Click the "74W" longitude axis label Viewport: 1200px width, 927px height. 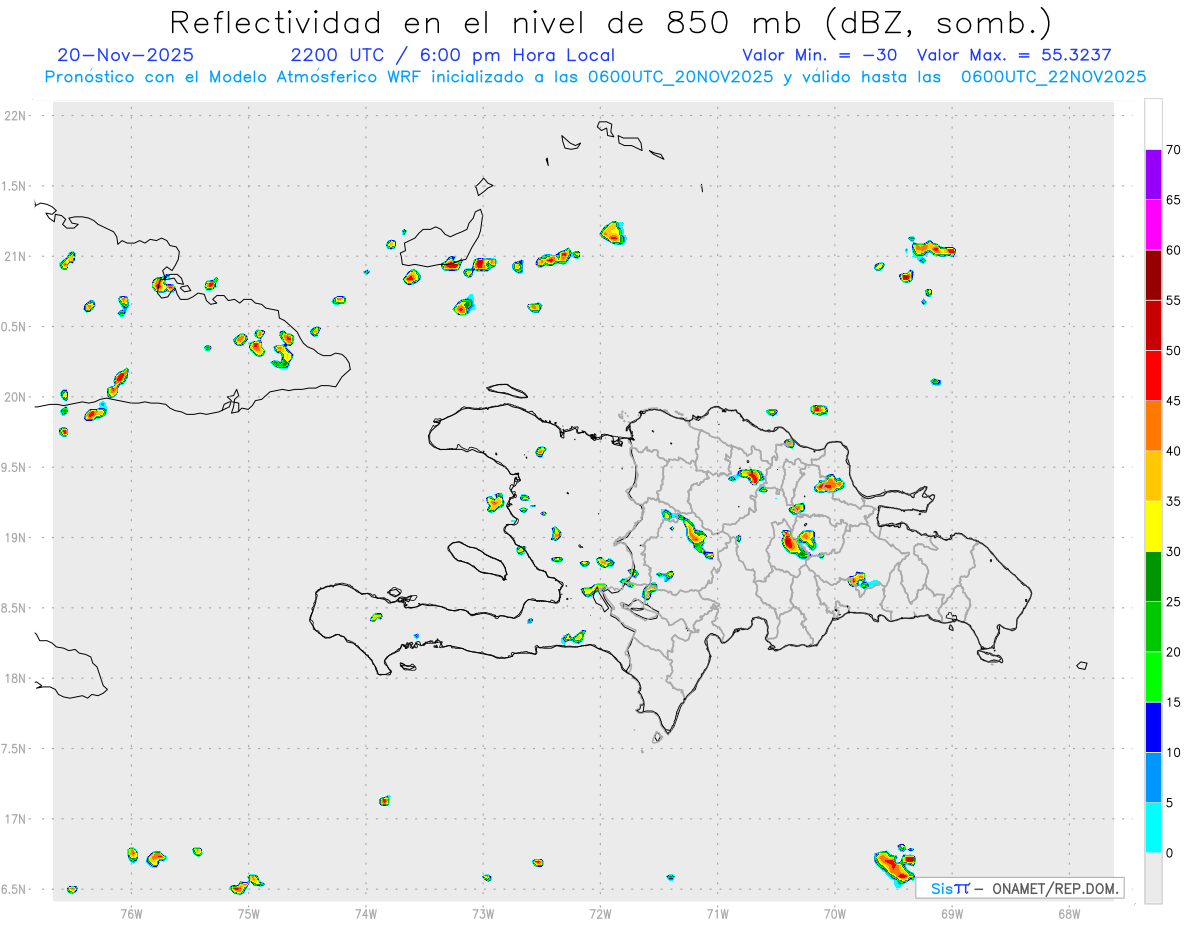pyautogui.click(x=366, y=912)
